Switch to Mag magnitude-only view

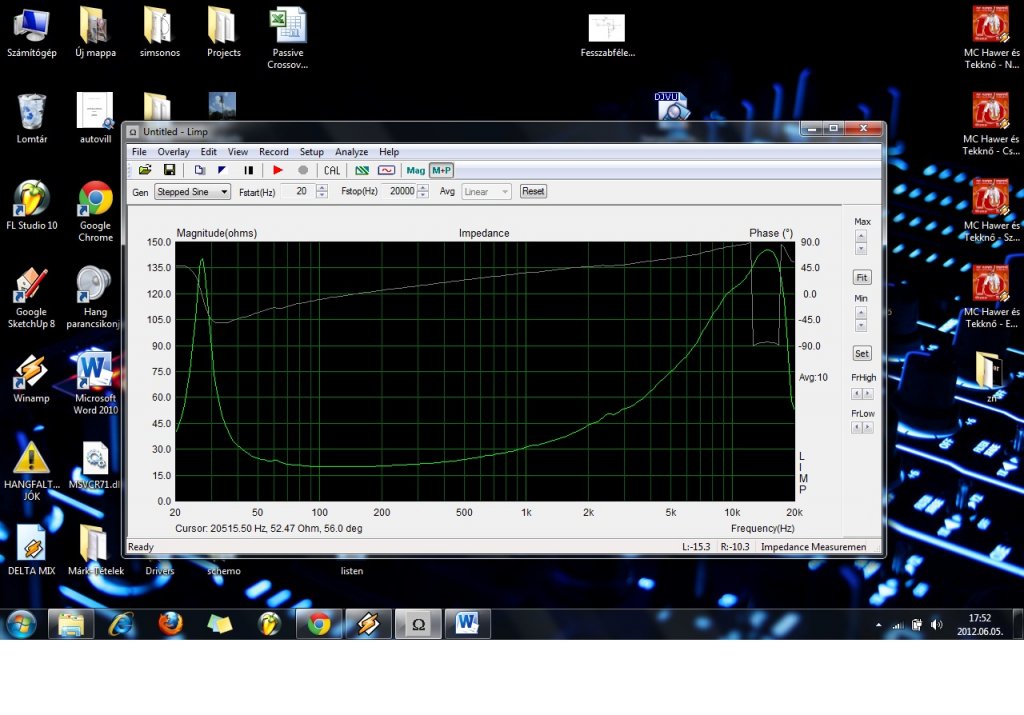(x=415, y=170)
